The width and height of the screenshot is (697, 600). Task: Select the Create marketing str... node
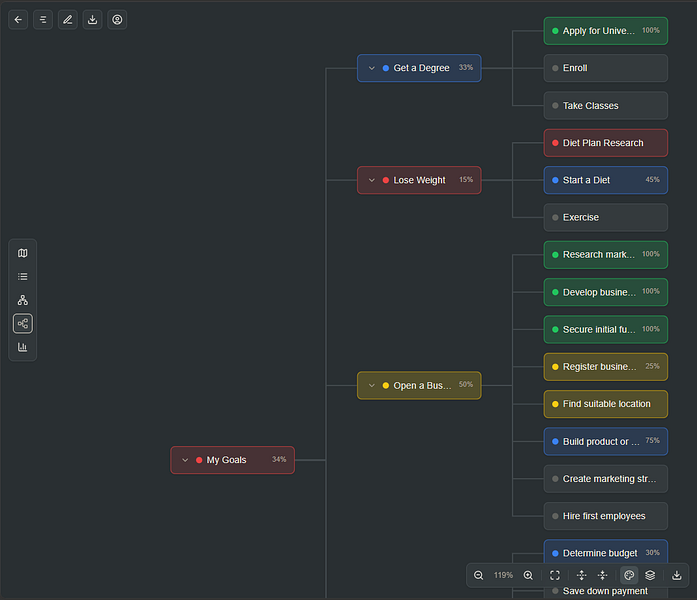click(x=605, y=479)
